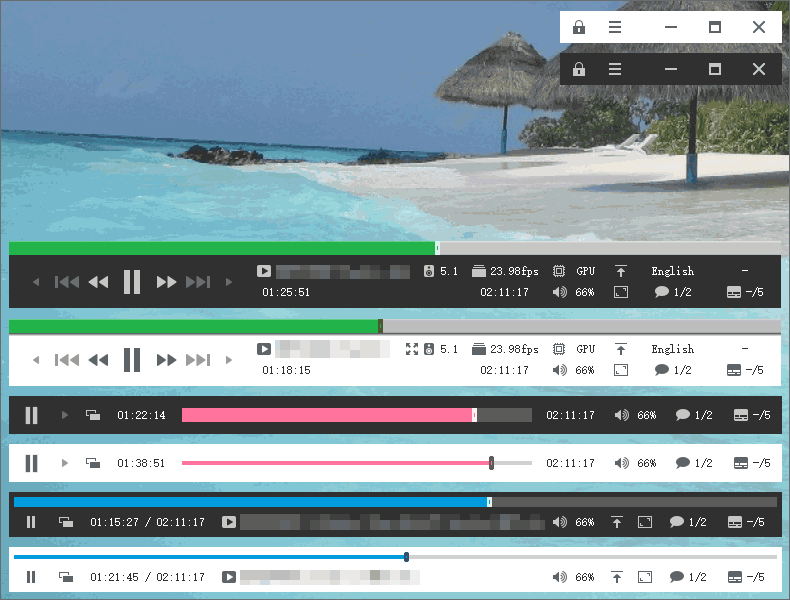This screenshot has height=600, width=790.
Task: Open the playlist icon in the 01:15:27 bar
Action: [x=66, y=522]
